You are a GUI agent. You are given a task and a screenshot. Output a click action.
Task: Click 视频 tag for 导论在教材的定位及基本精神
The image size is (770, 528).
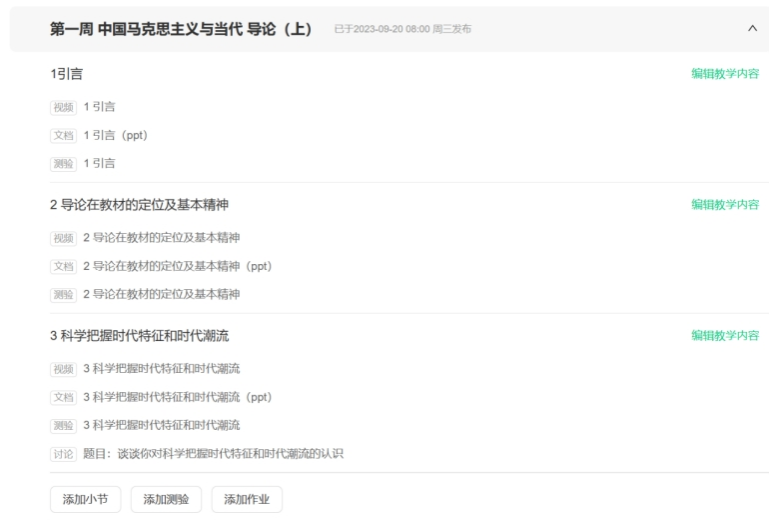[63, 238]
